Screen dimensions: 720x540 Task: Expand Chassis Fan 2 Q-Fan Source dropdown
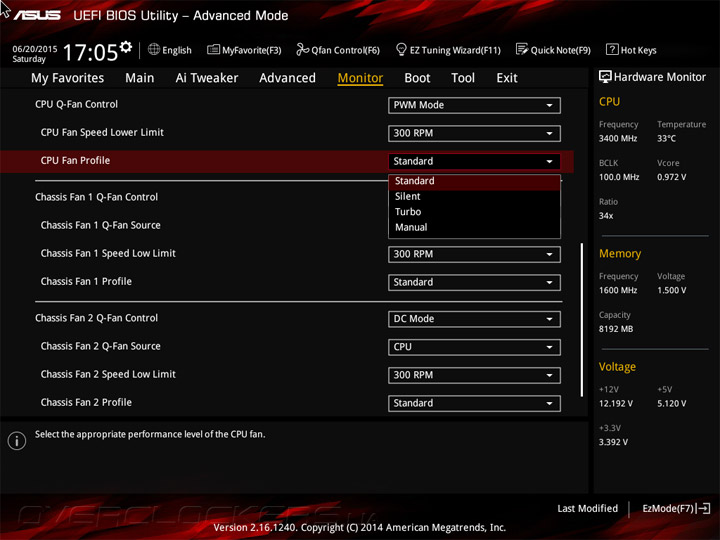[x=474, y=347]
